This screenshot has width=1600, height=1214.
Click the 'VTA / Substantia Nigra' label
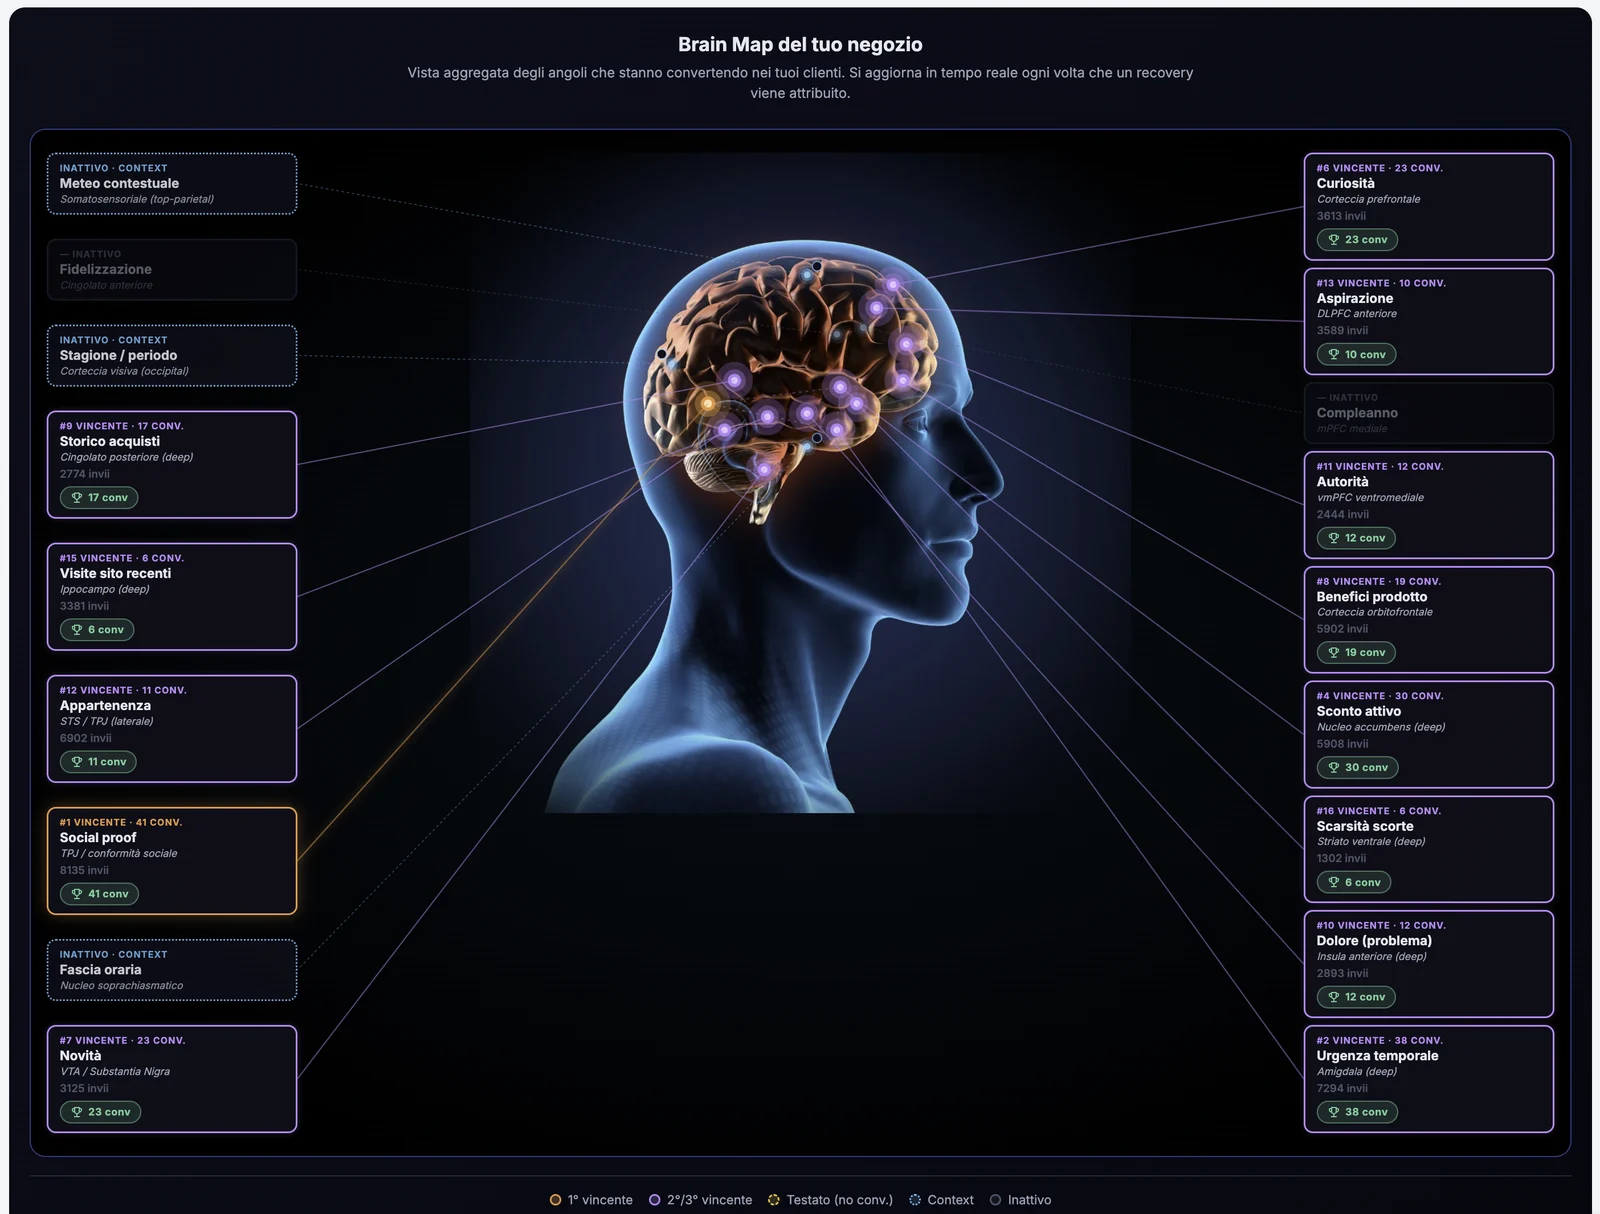click(x=115, y=1072)
